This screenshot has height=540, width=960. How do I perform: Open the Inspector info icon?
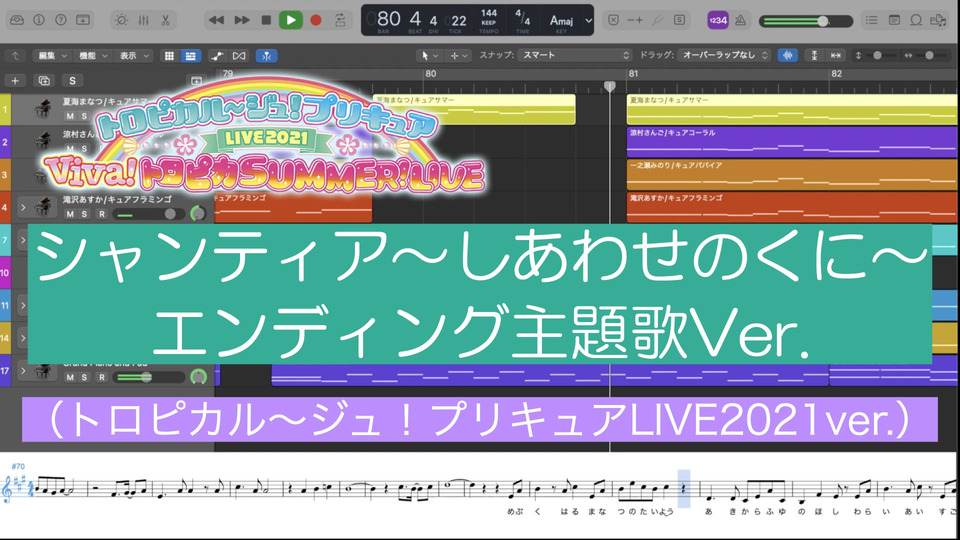click(x=39, y=20)
